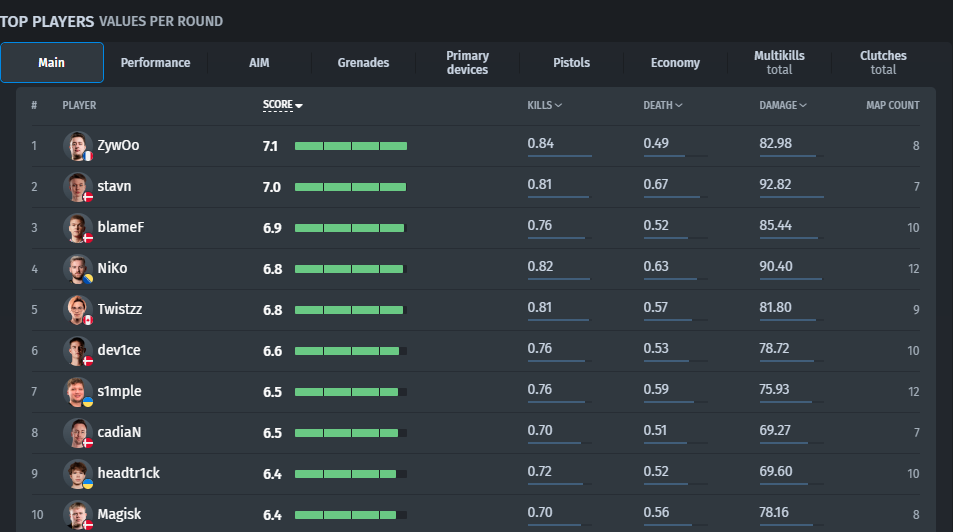Image resolution: width=953 pixels, height=532 pixels.
Task: Open s1mple's player avatar
Action: click(x=78, y=392)
